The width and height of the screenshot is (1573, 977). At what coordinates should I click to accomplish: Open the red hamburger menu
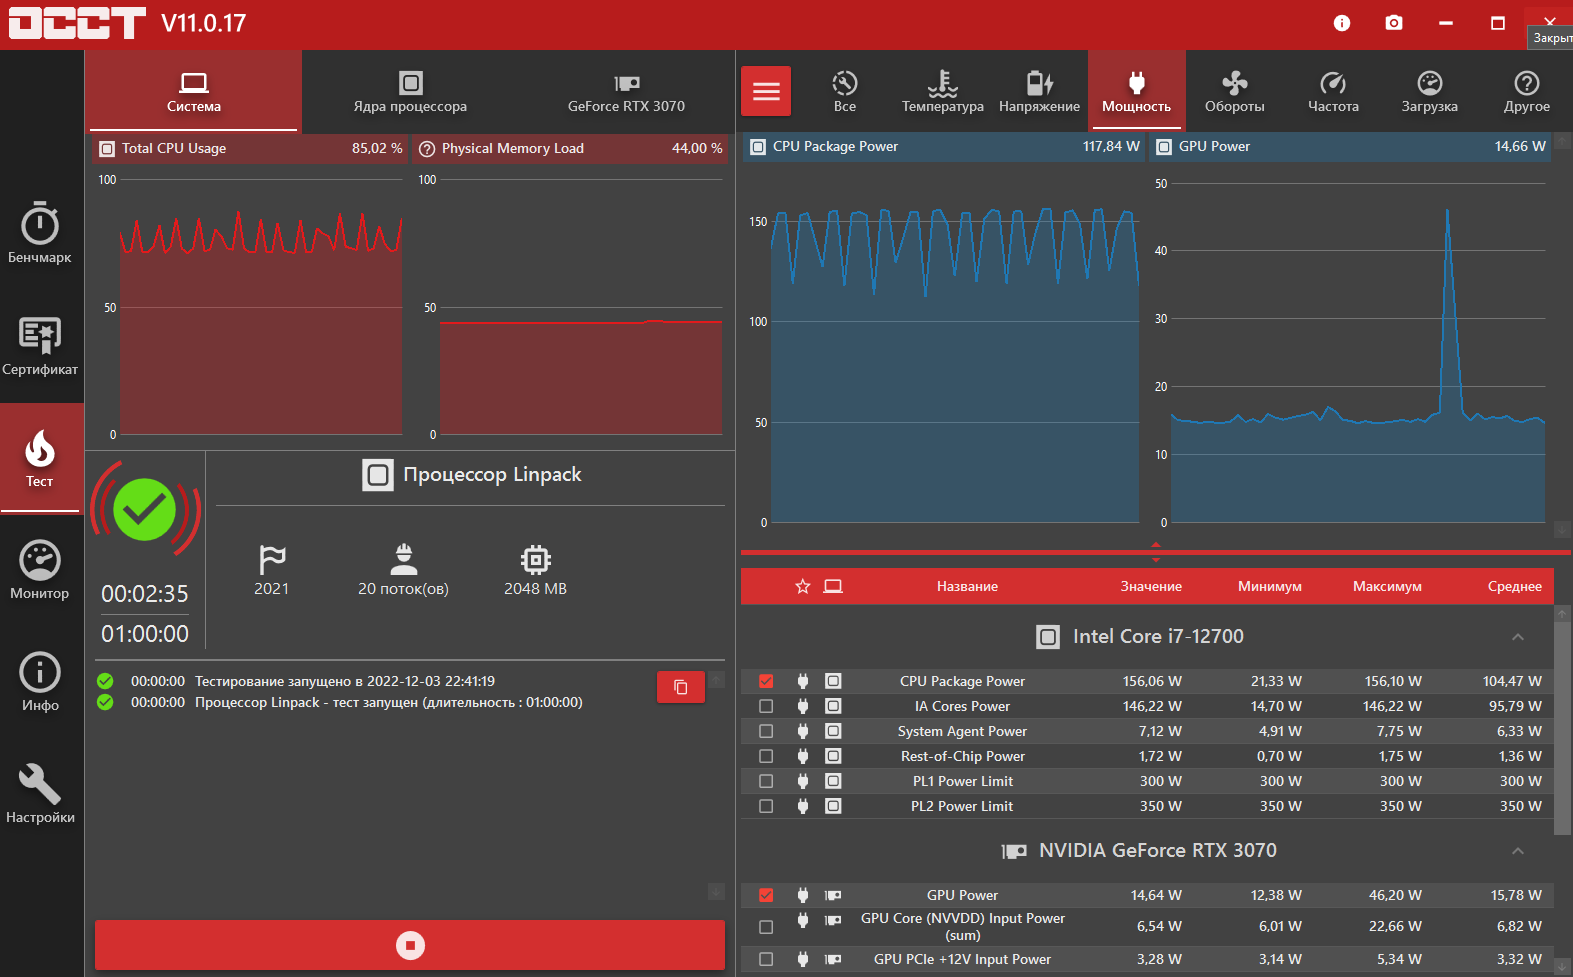pyautogui.click(x=766, y=92)
